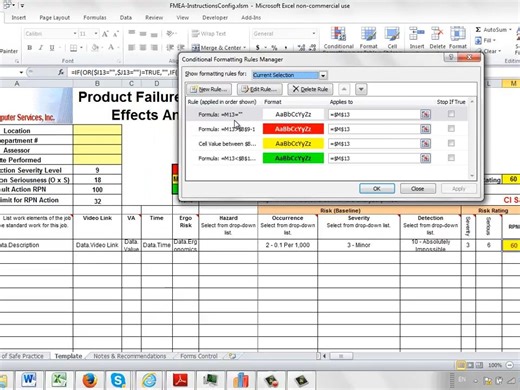Select column M header
This screenshot has width=520, height=390.
coord(513,83)
